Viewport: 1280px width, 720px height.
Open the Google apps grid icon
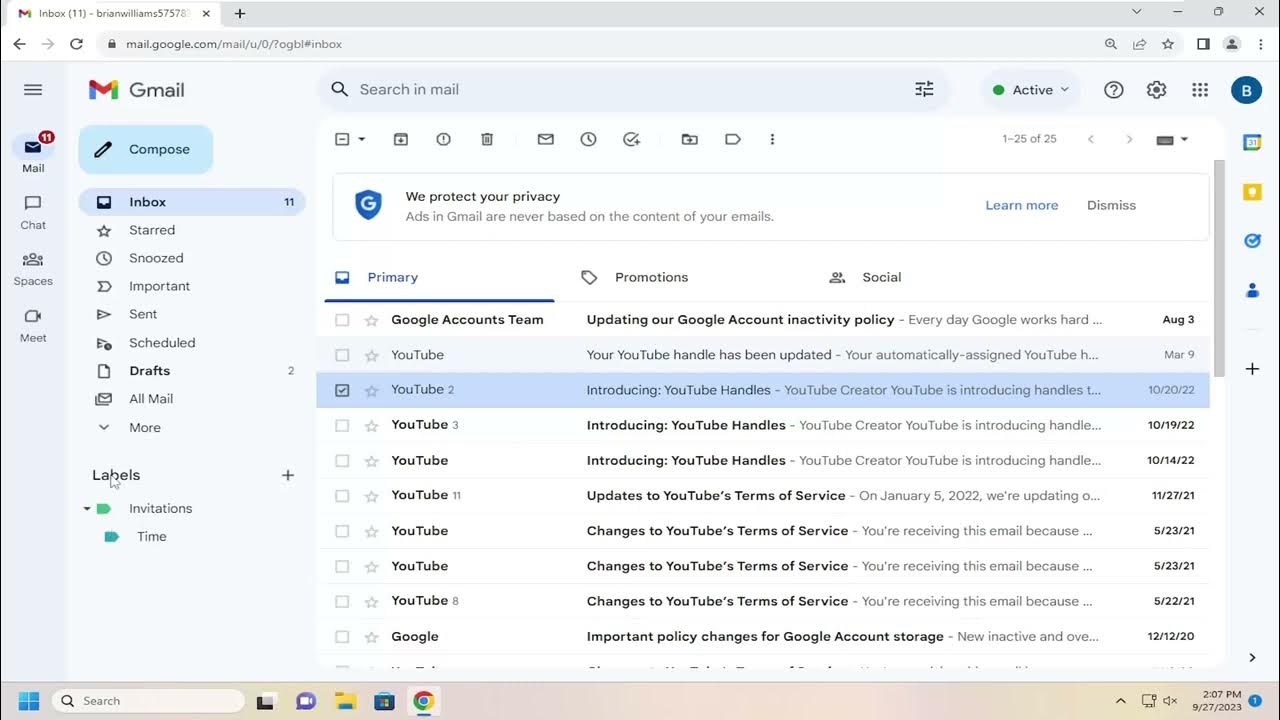point(1201,90)
